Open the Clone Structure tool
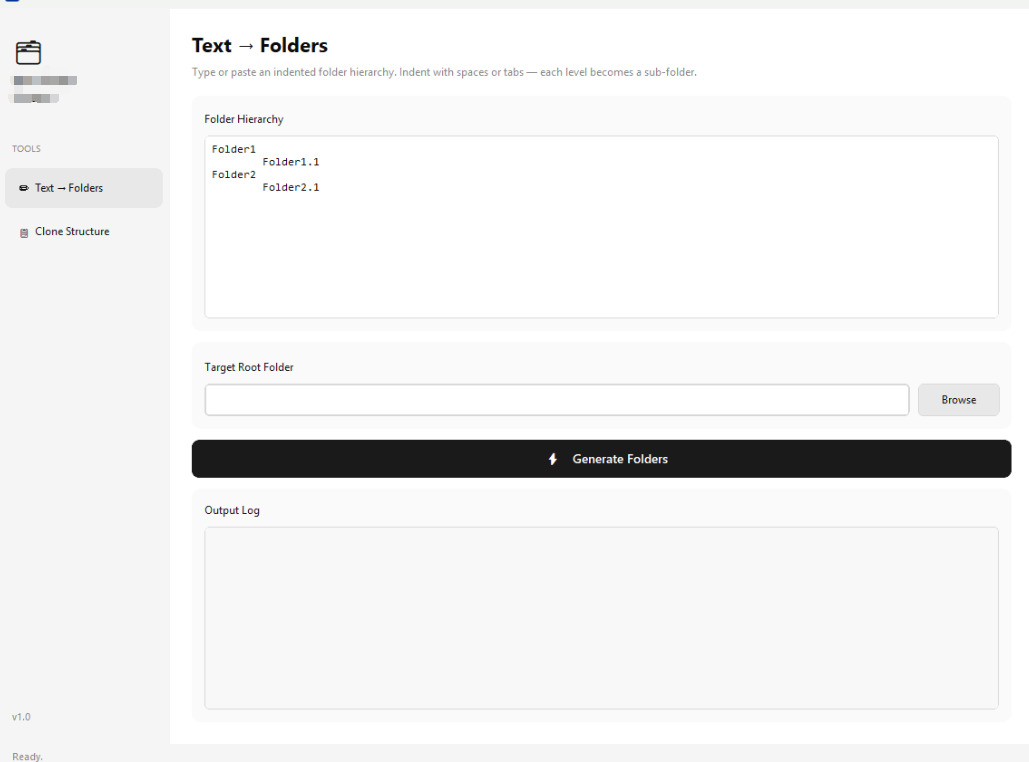Image resolution: width=1029 pixels, height=762 pixels. tap(83, 232)
